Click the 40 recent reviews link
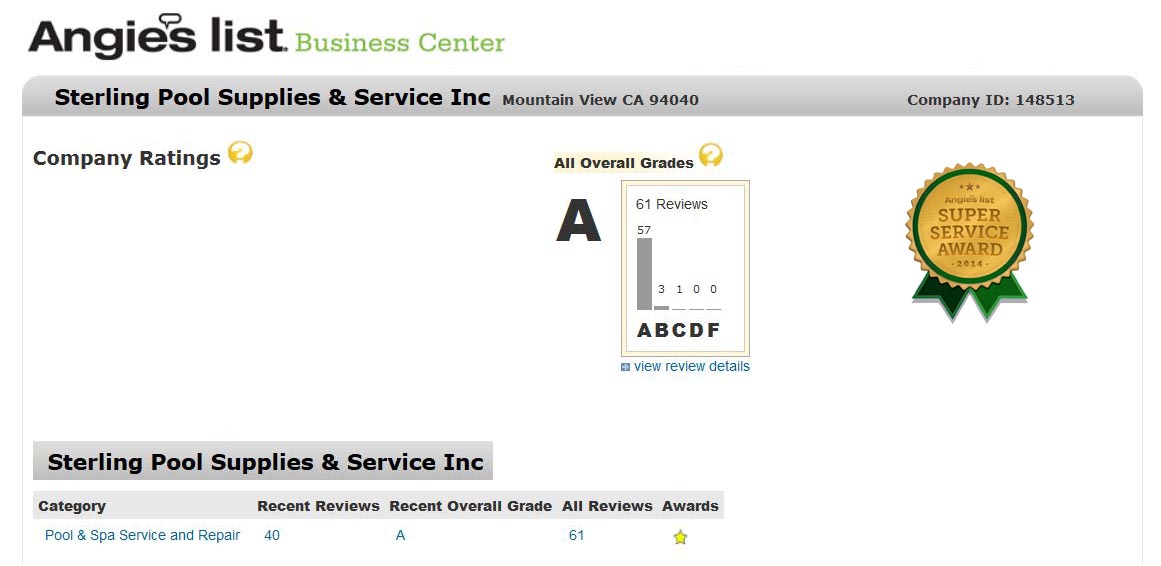This screenshot has width=1161, height=566. click(x=272, y=535)
